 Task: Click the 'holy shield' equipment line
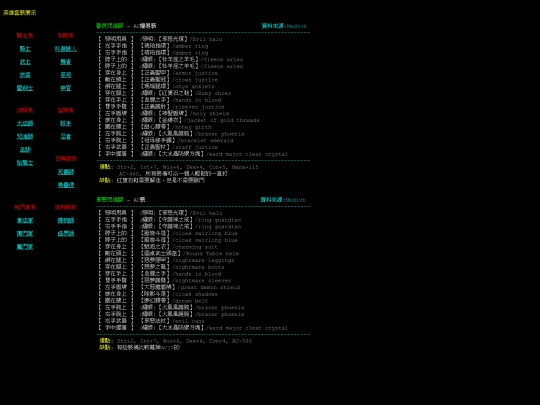click(x=164, y=113)
